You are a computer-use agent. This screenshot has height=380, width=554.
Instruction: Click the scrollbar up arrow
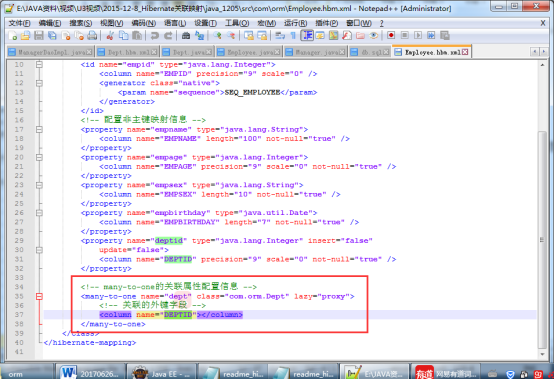[x=542, y=65]
